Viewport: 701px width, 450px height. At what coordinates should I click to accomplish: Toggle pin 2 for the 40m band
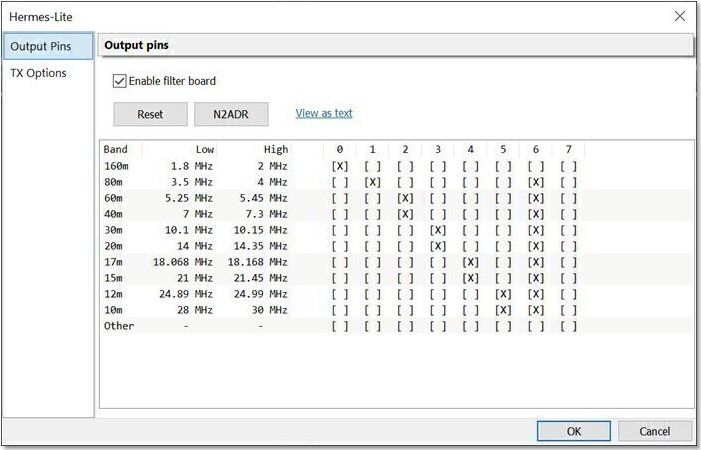tap(405, 214)
